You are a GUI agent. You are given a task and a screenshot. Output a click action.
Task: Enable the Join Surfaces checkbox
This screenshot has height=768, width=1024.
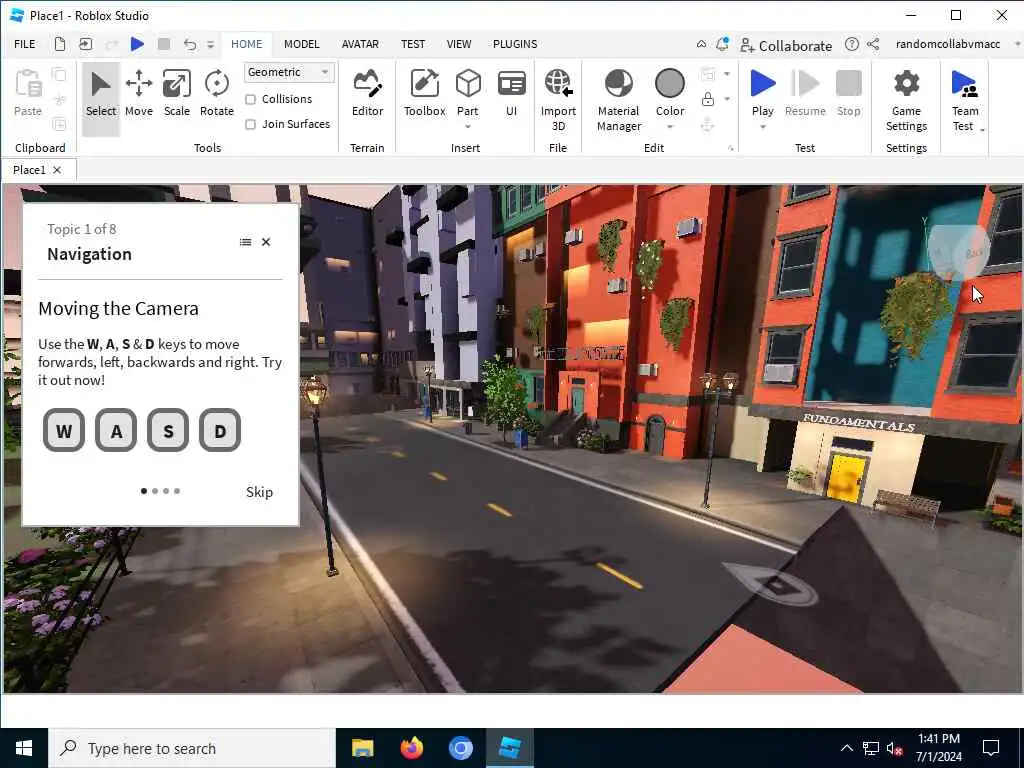click(x=250, y=124)
